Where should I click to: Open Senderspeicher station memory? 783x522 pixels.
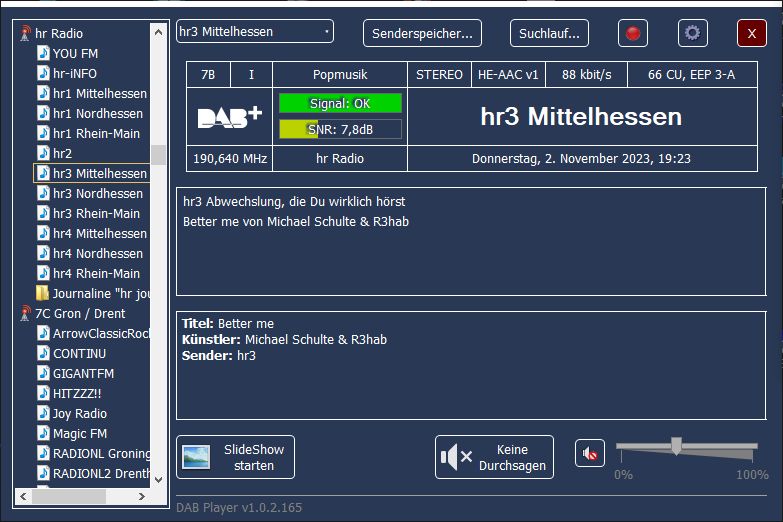coord(422,33)
